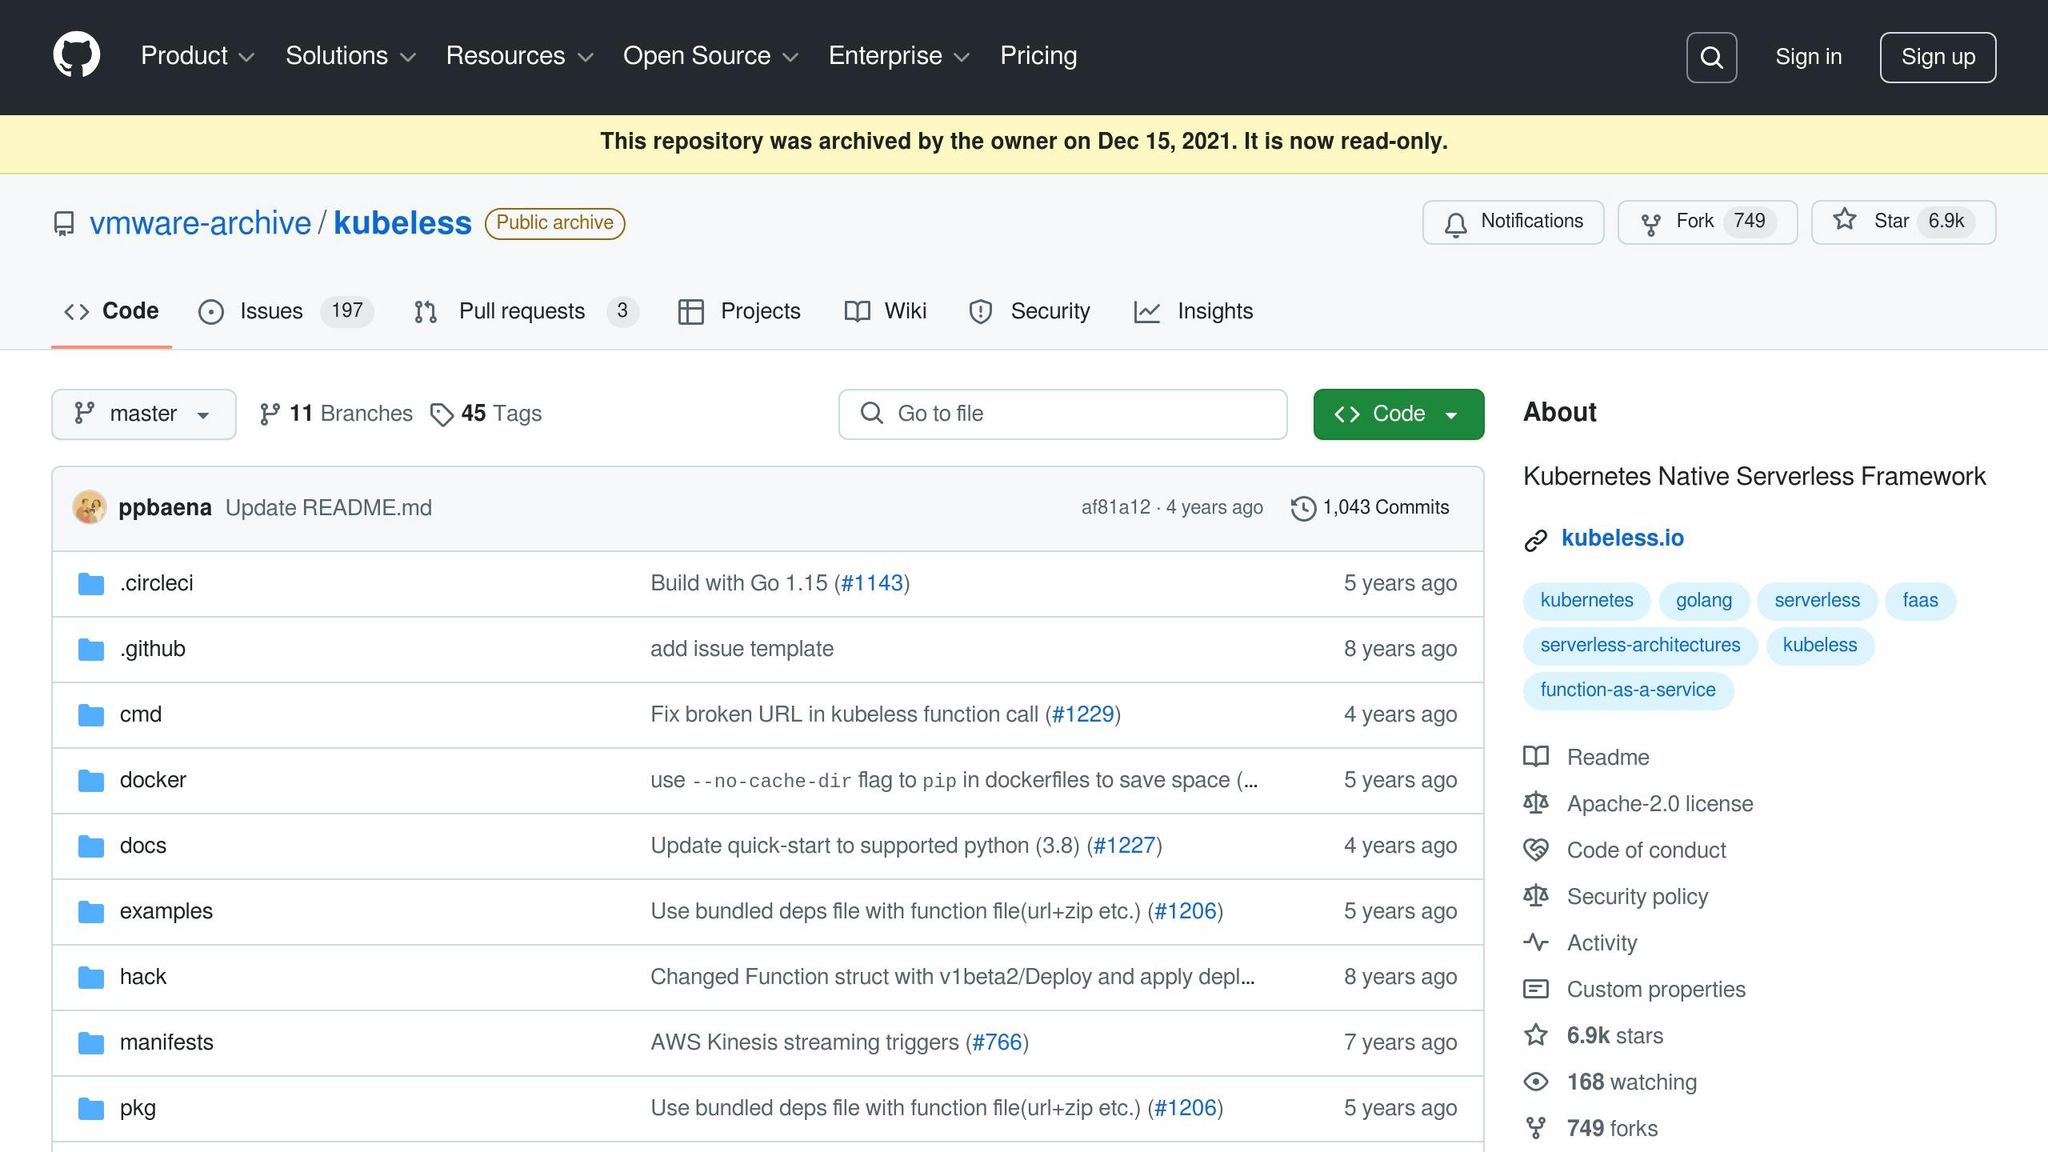Click the Apache-2.0 license scale icon
Screen dimensions: 2048x1152
1536,803
